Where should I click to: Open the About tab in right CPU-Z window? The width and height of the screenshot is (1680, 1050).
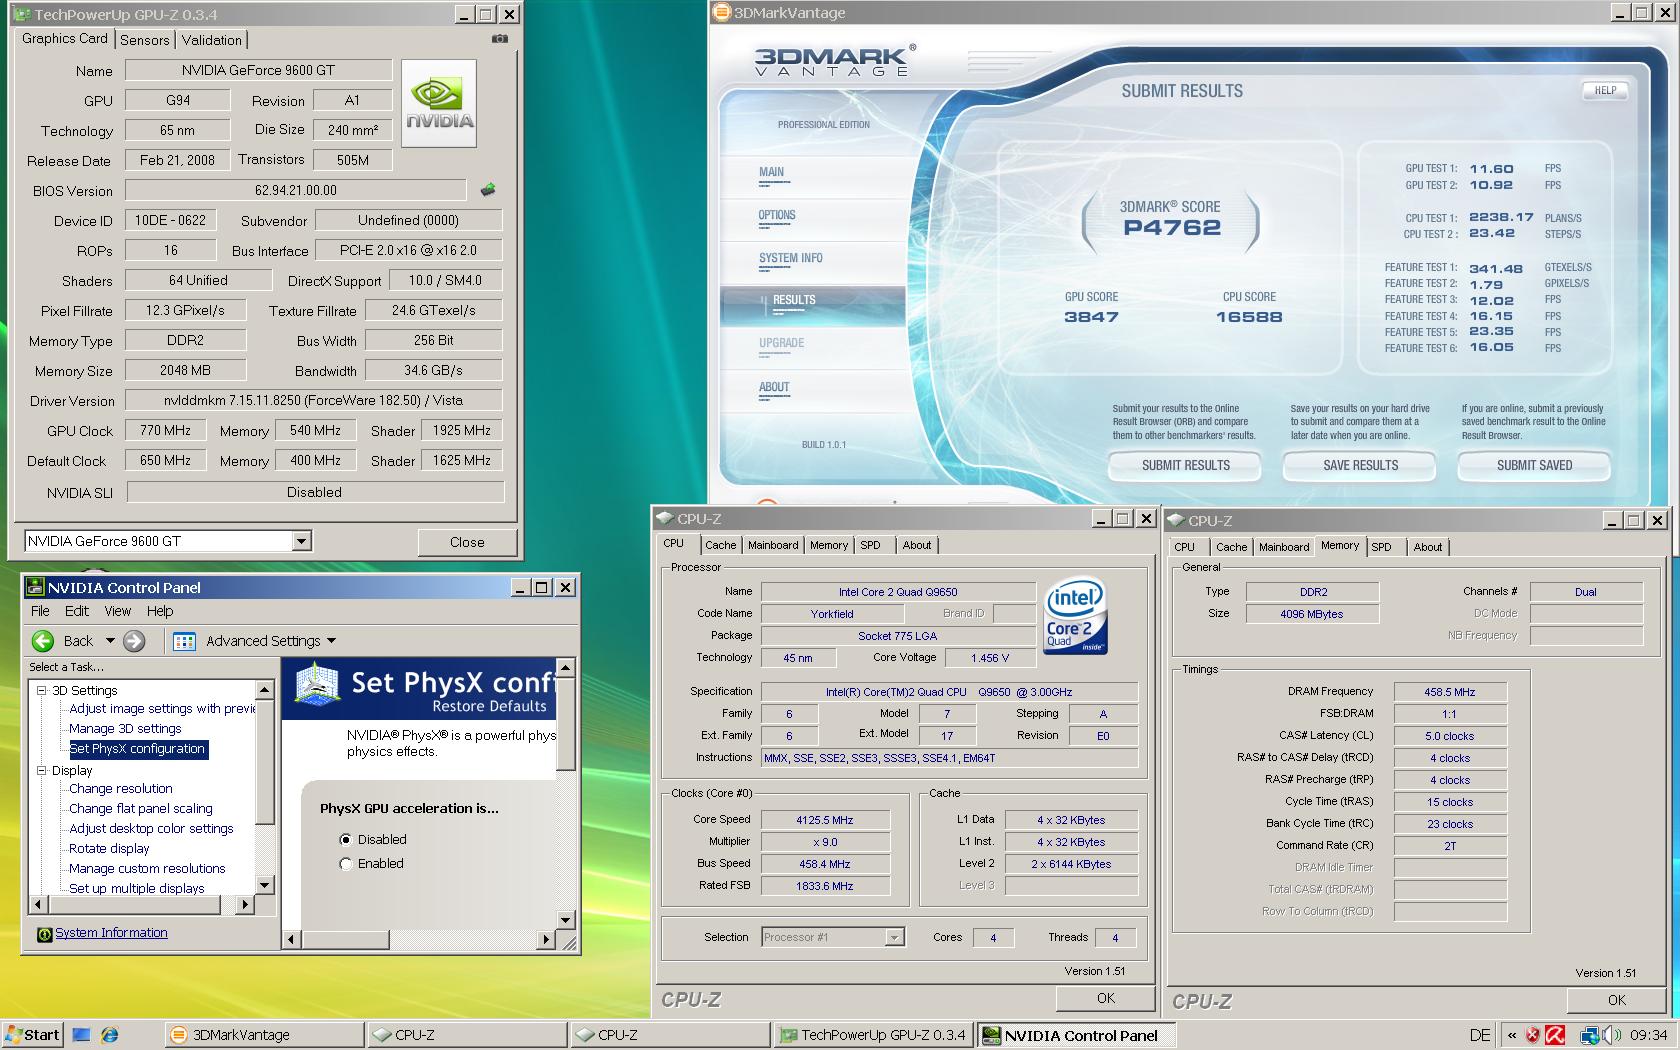coord(1428,547)
